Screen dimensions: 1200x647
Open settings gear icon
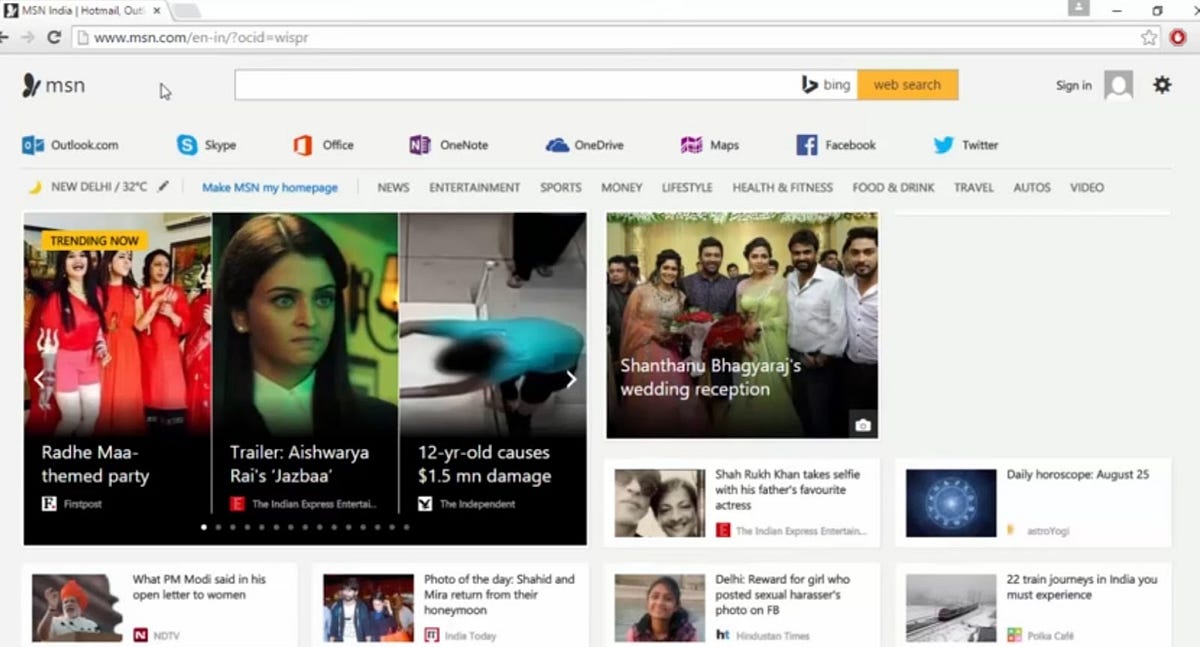[1162, 85]
